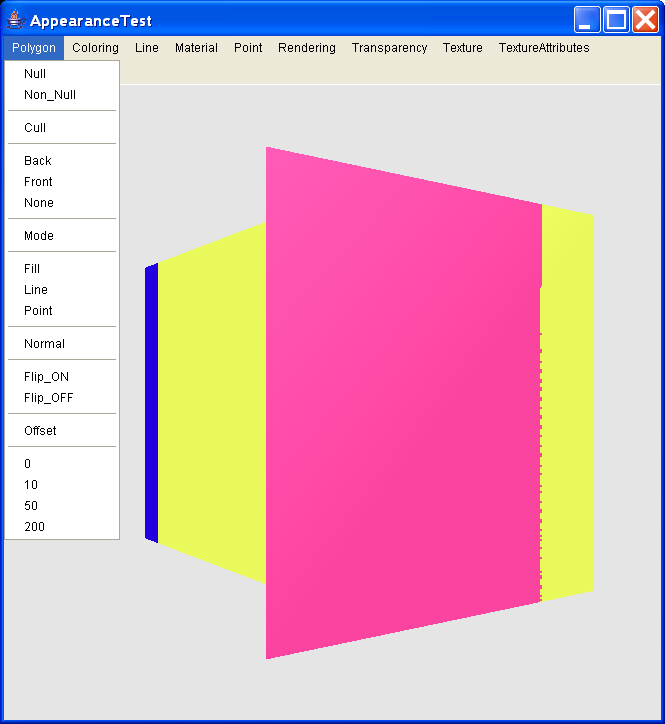Set offset to 200

(x=62, y=527)
